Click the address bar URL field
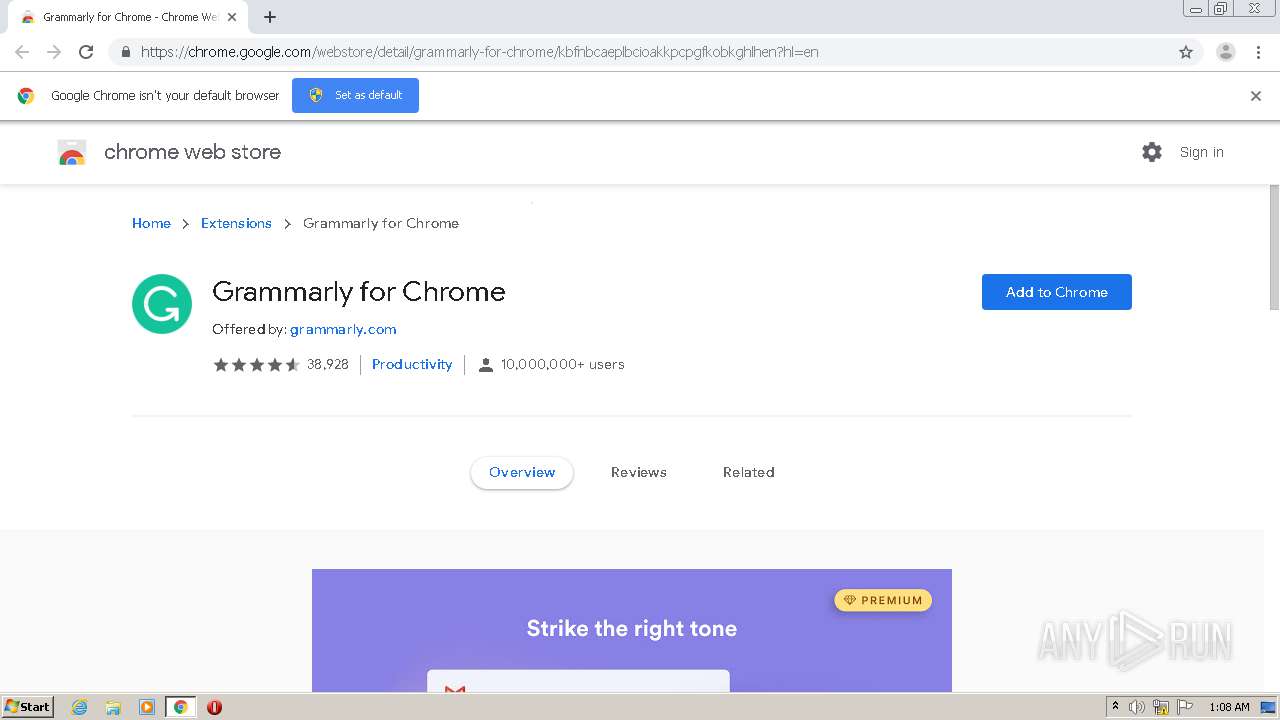This screenshot has height=720, width=1280. pyautogui.click(x=600, y=52)
